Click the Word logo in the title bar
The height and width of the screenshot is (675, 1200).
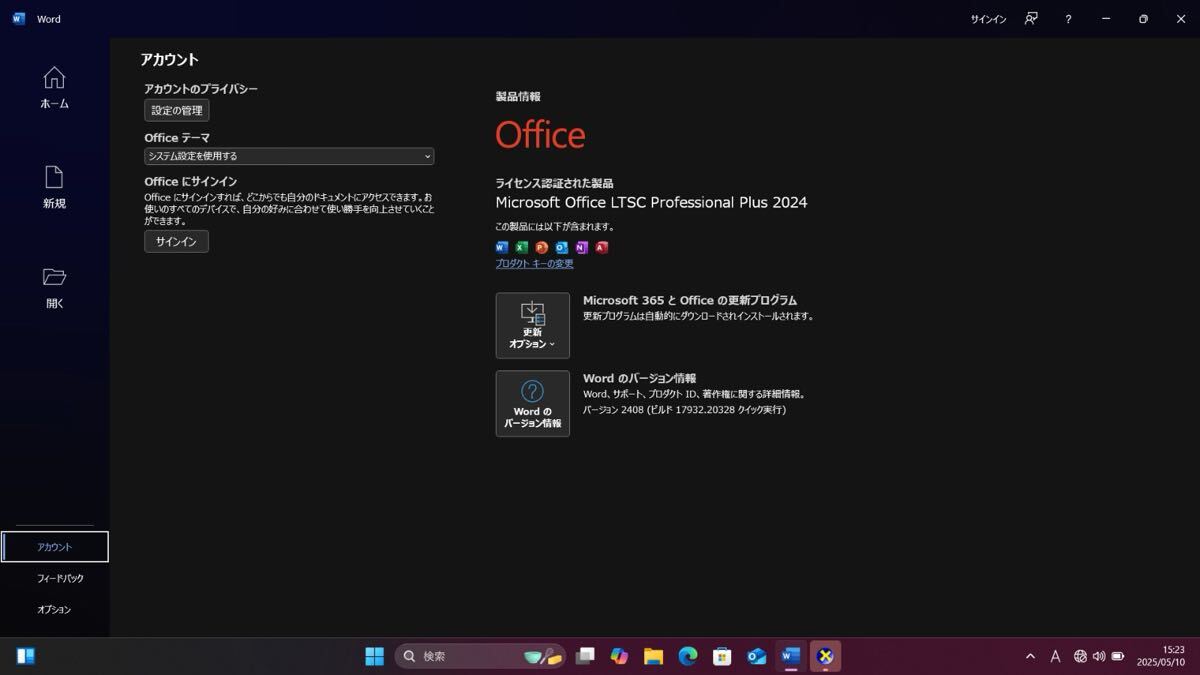[x=19, y=19]
